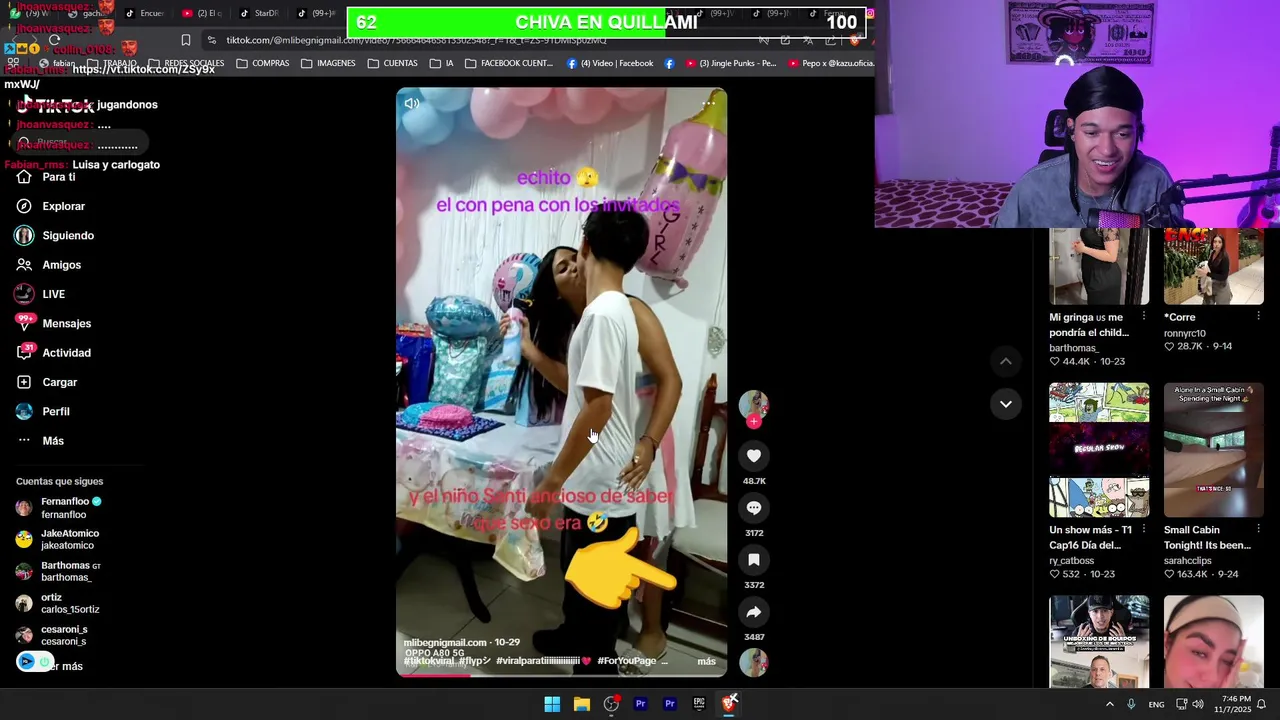Open author ry_catboss
The height and width of the screenshot is (720, 1280).
(1073, 561)
